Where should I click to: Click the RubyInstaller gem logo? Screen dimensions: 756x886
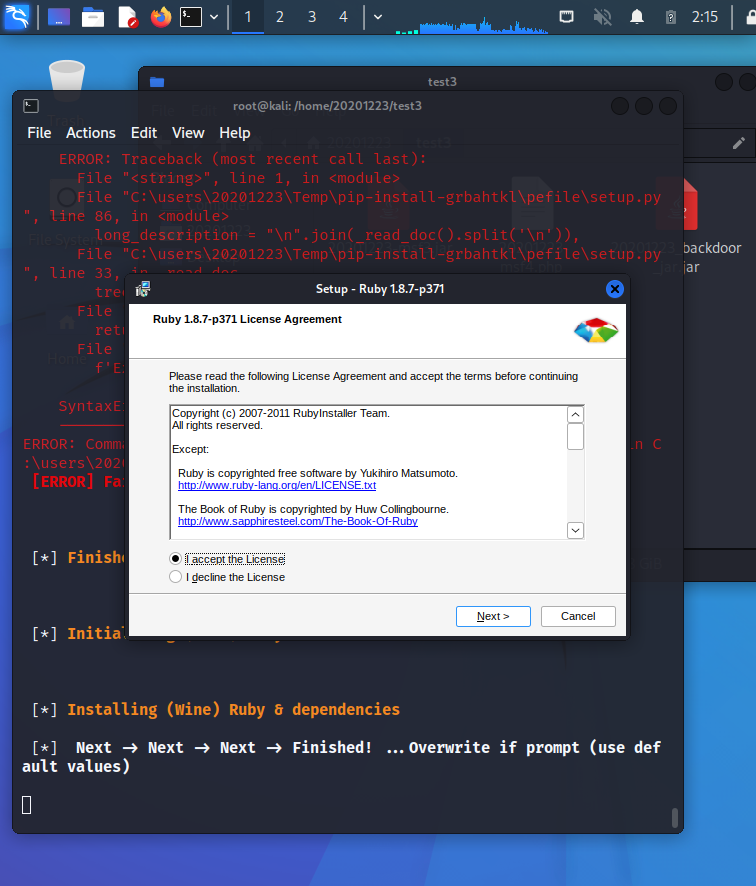(596, 330)
